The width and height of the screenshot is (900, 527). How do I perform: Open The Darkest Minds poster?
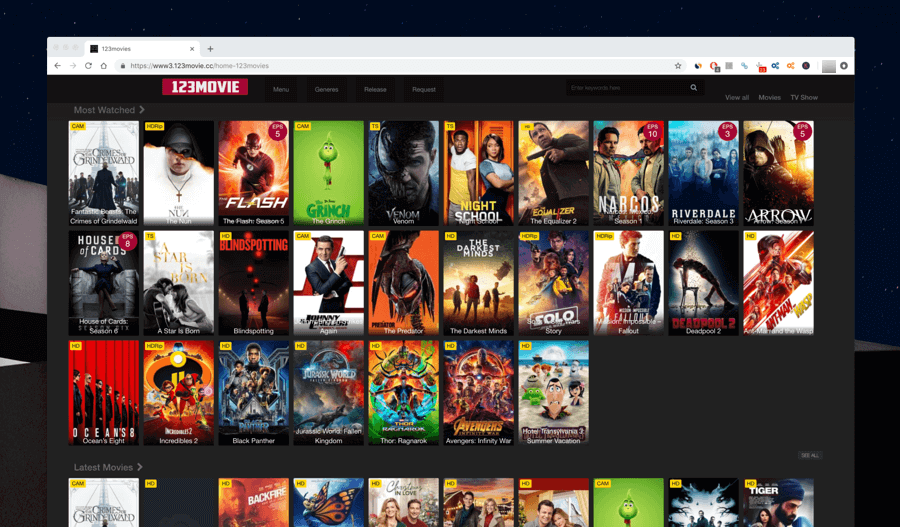(479, 283)
